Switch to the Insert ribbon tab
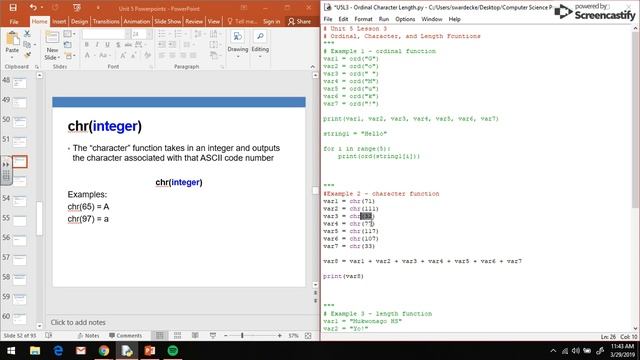Viewport: 640px width, 360px height. (59, 21)
